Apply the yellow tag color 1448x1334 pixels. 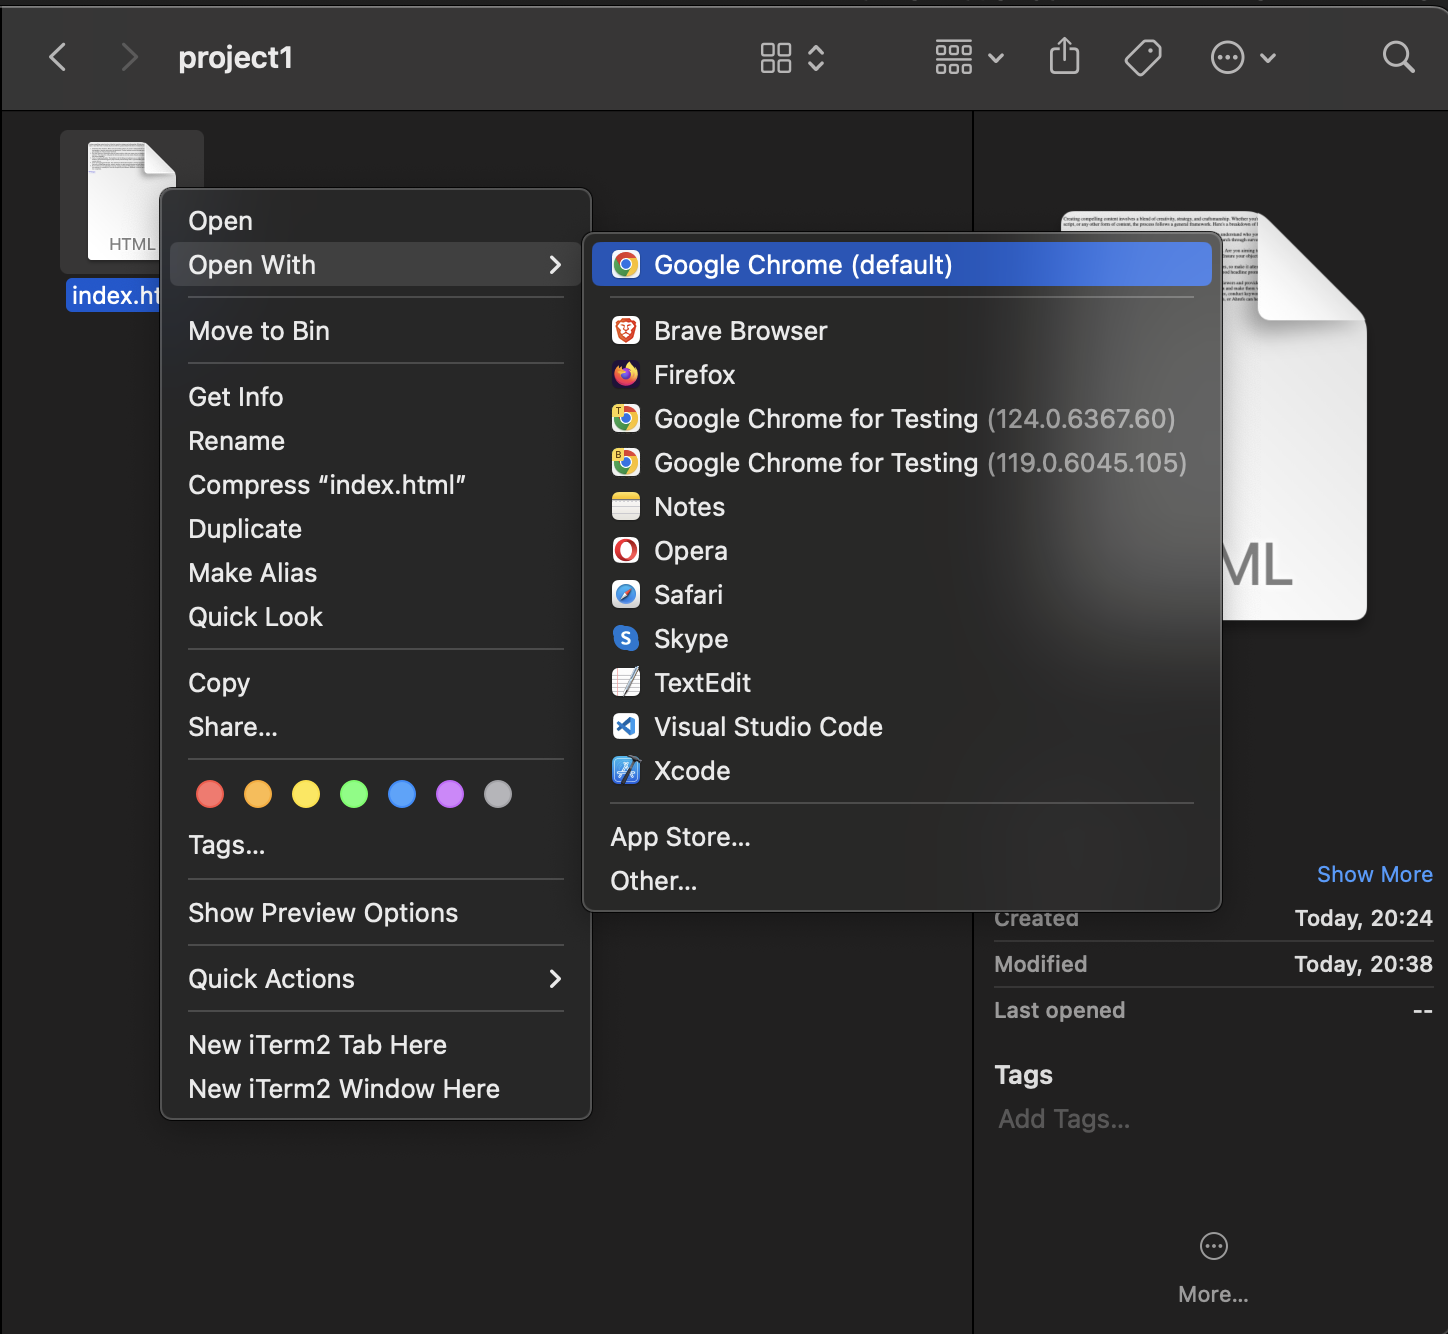coord(306,794)
